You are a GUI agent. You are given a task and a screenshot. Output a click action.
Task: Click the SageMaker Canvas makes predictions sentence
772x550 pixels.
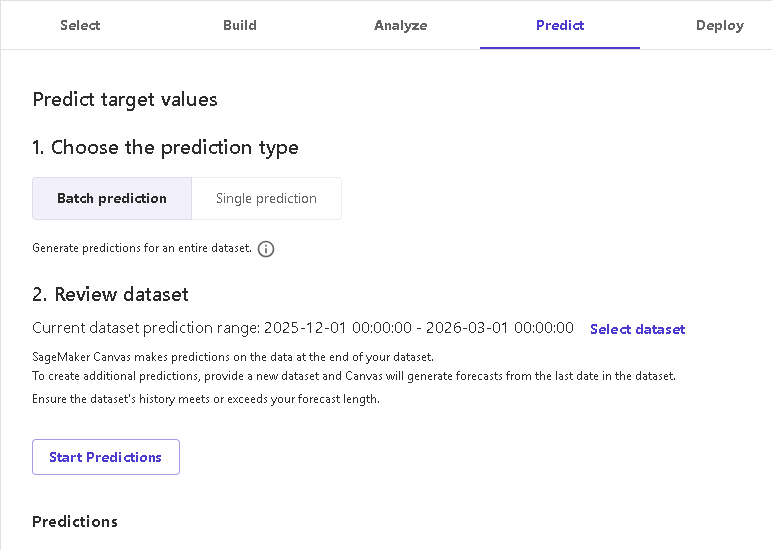232,357
